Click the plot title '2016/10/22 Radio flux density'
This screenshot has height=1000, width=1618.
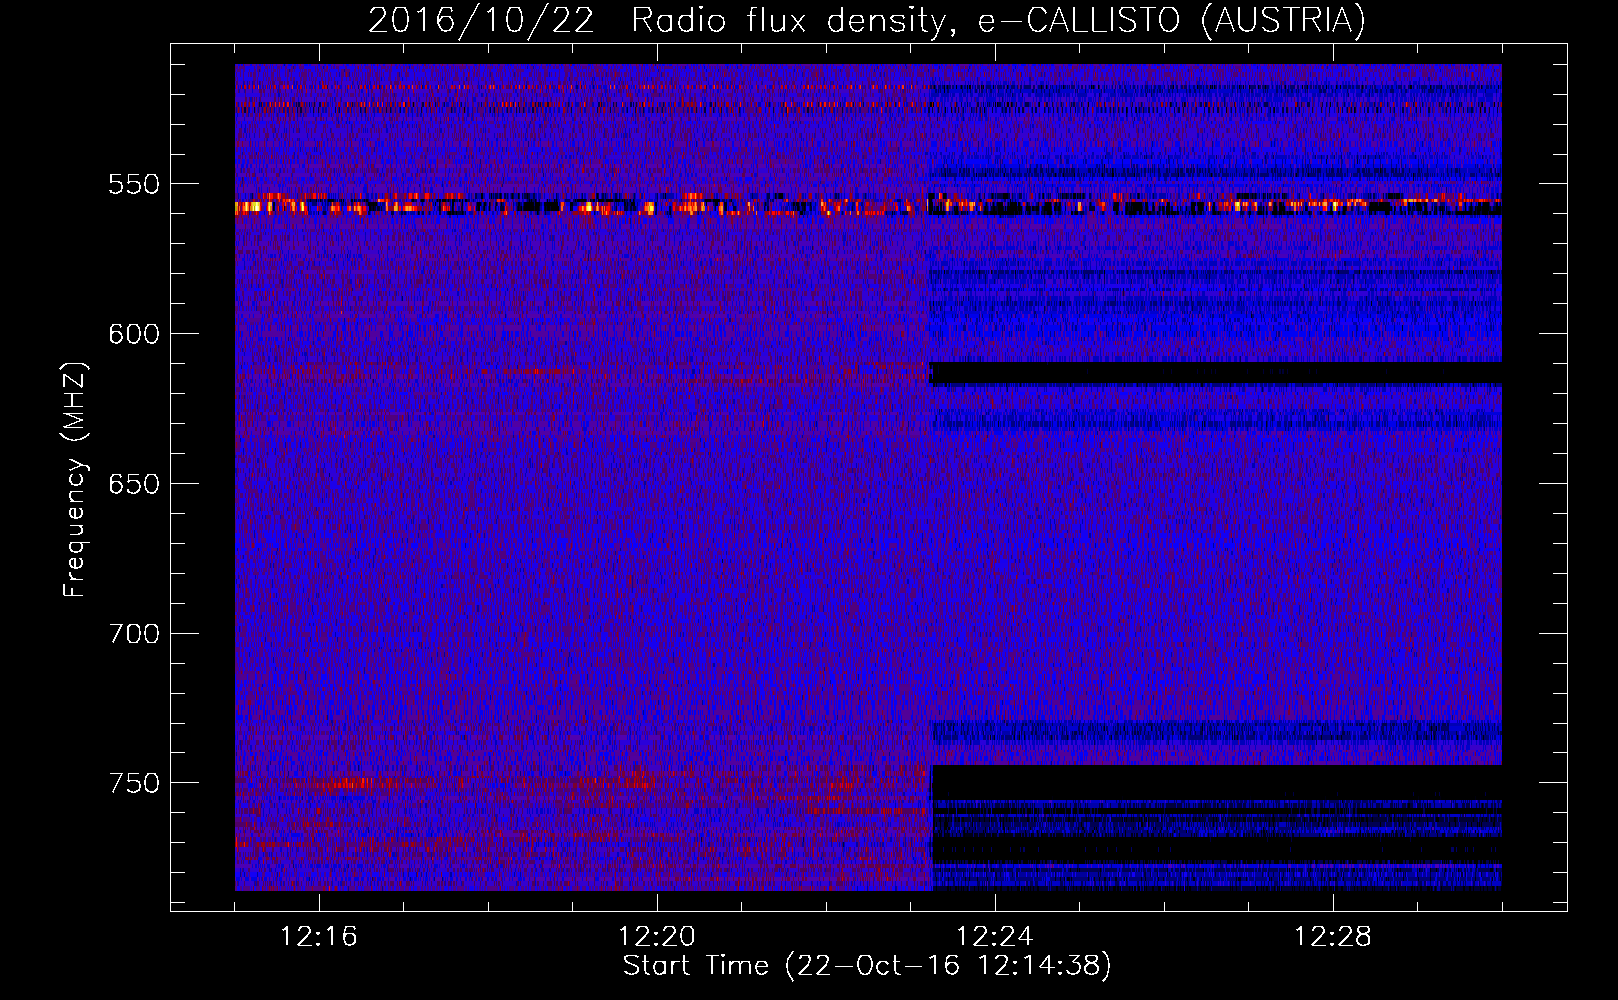(x=866, y=20)
